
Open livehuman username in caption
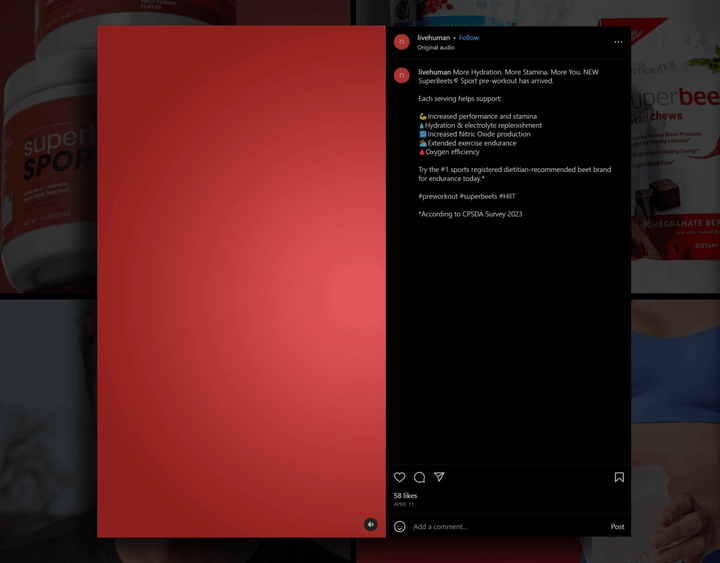tap(434, 72)
